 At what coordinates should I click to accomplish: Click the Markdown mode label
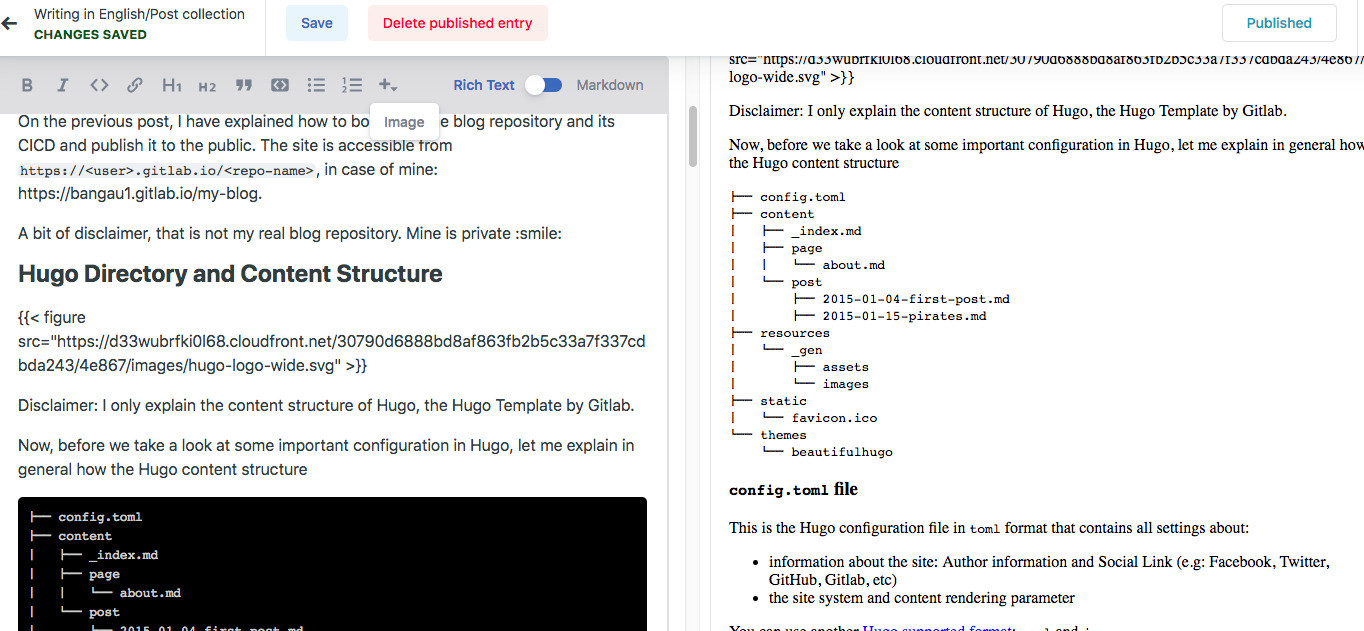tap(610, 85)
